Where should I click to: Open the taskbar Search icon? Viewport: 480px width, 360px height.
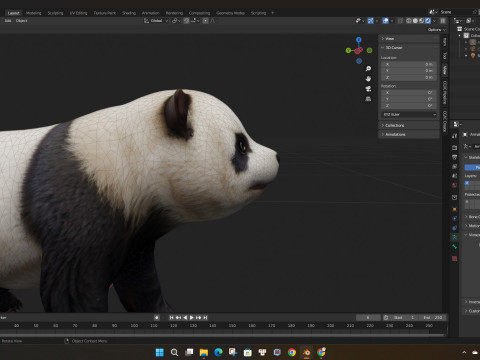[174, 352]
